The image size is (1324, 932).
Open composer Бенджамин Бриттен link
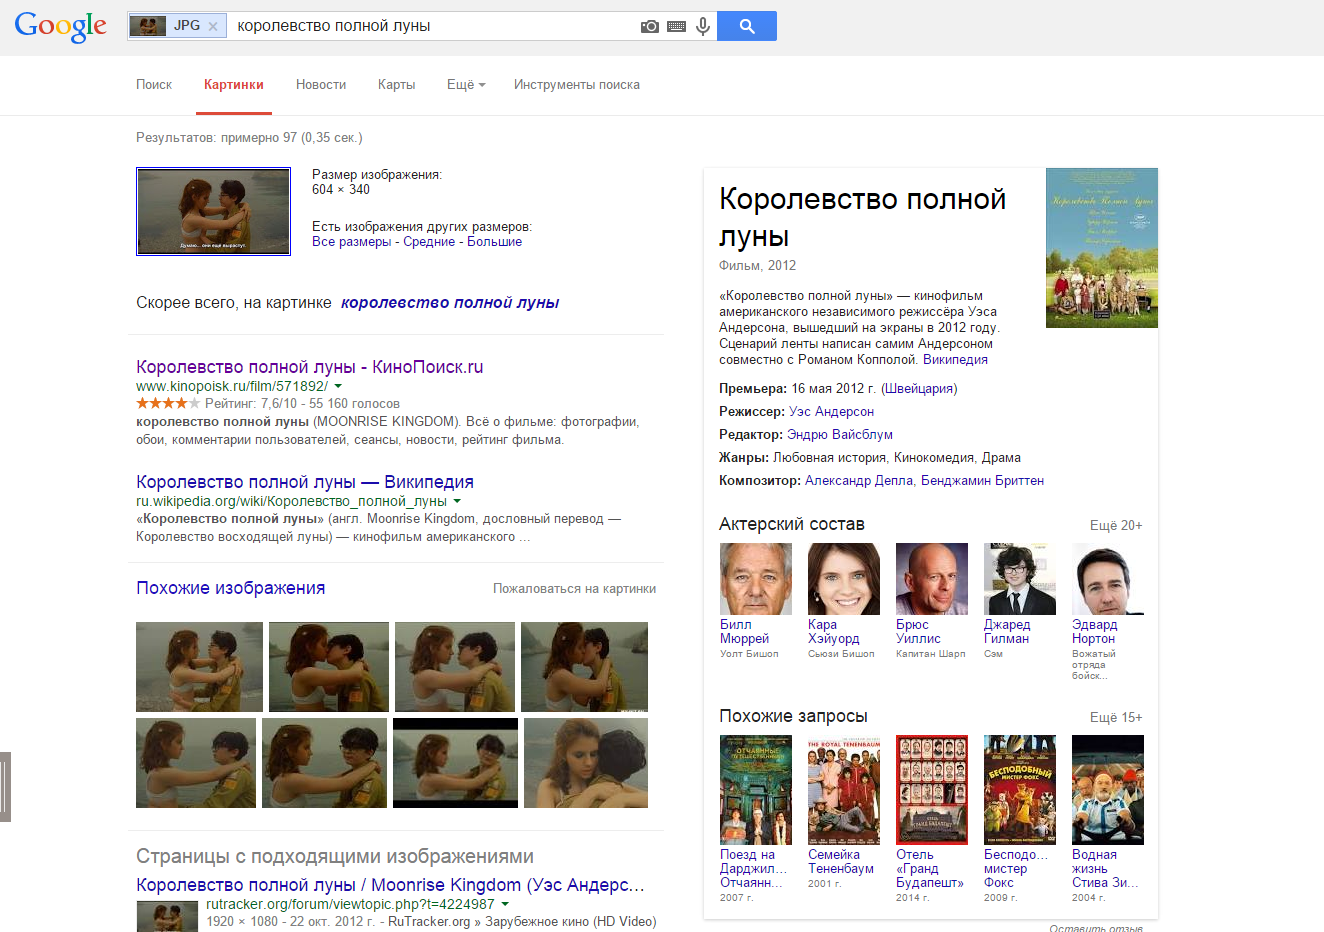coord(982,481)
